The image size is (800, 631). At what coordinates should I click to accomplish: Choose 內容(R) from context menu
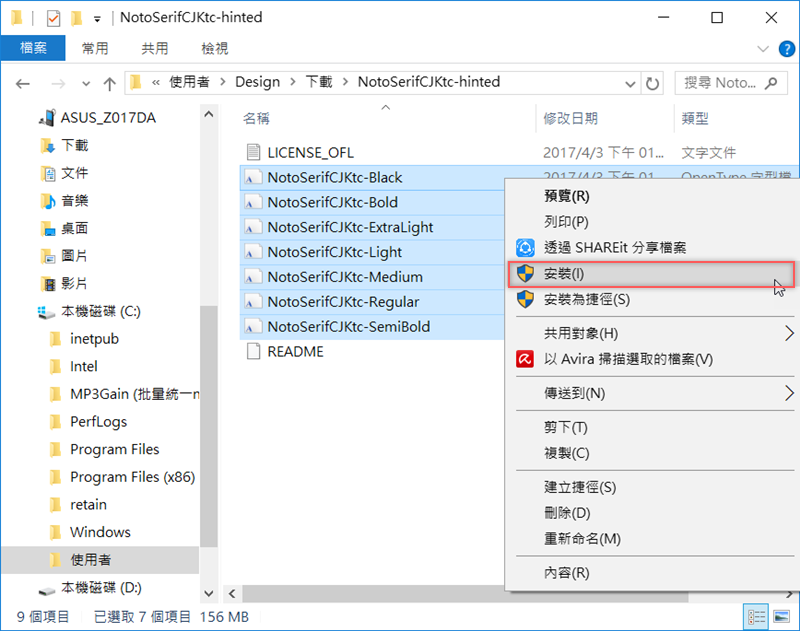coord(652,573)
